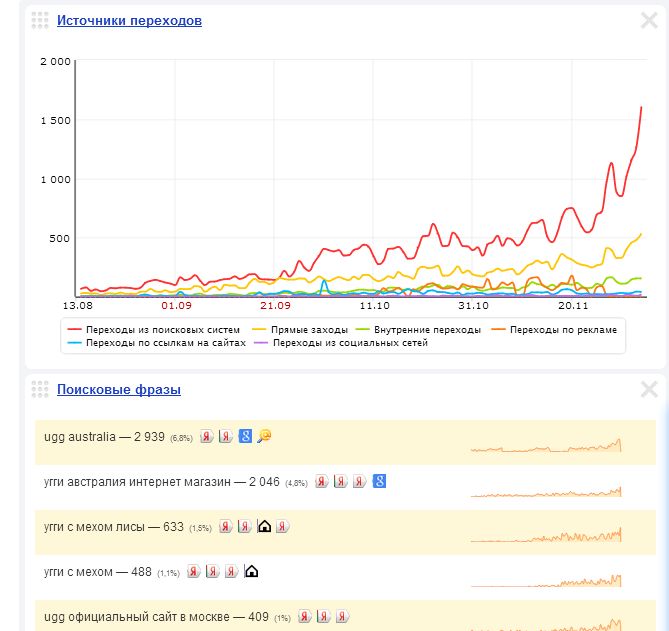This screenshot has width=669, height=631.
Task: Close the Источники переходов widget
Action: coord(649,20)
